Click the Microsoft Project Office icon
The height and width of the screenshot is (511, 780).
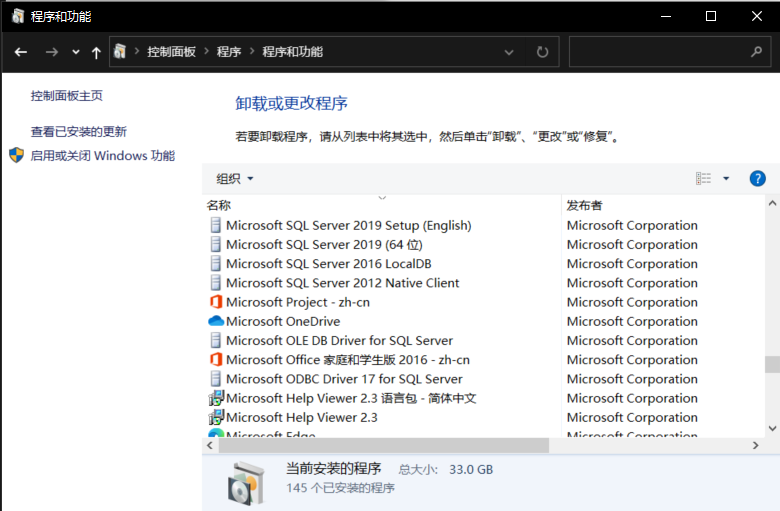(x=216, y=302)
